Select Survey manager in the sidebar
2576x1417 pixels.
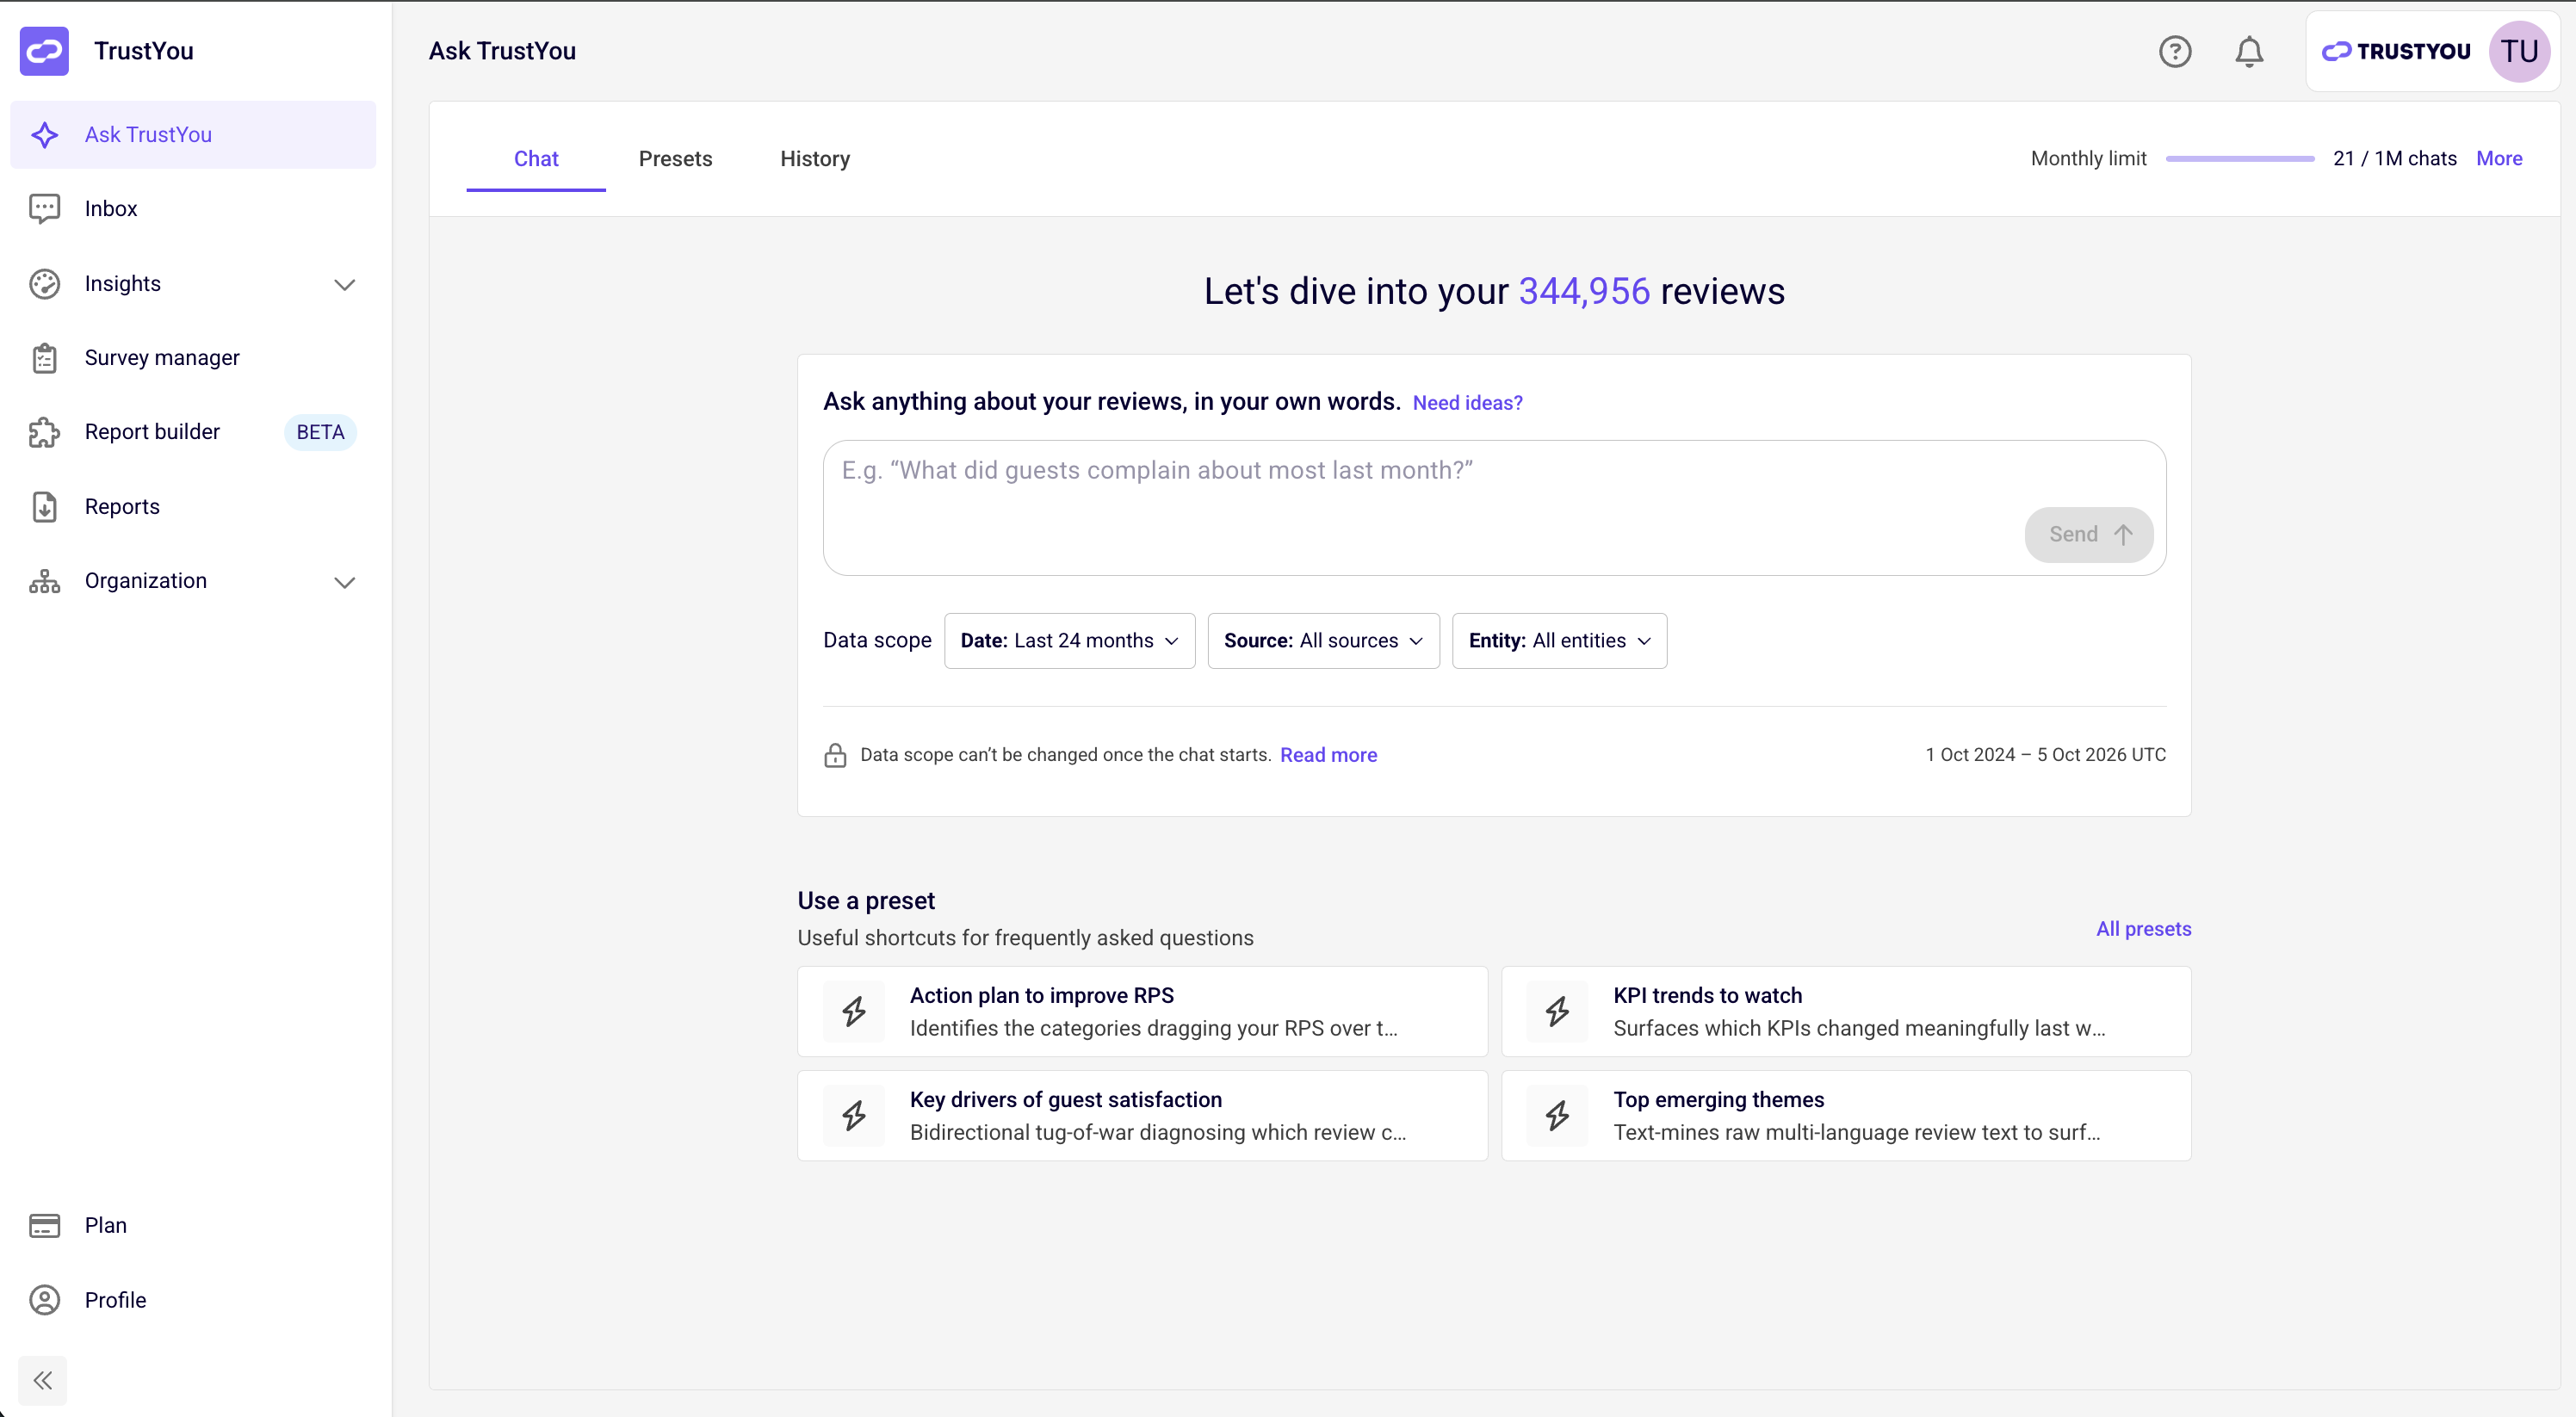(193, 358)
